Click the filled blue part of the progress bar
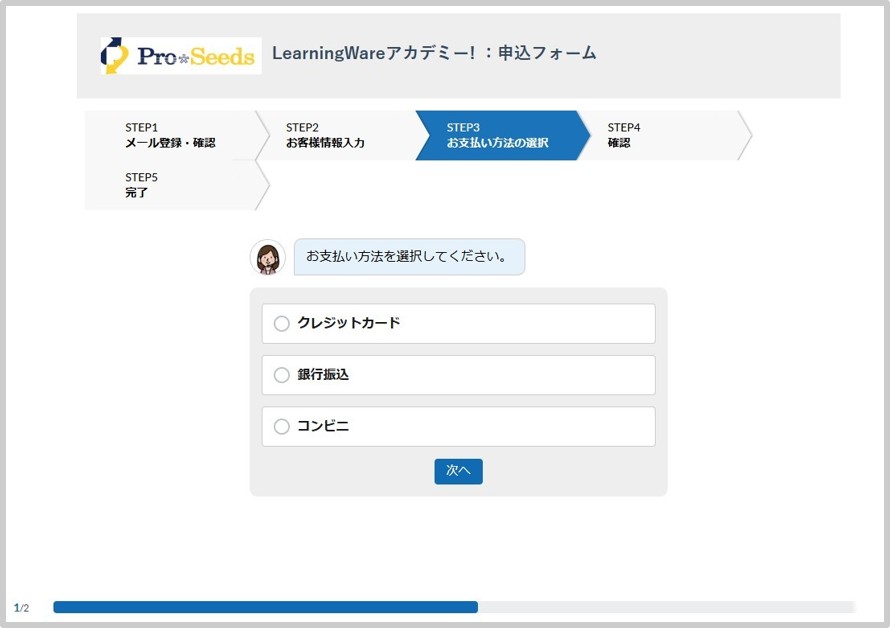This screenshot has width=890, height=628. 265,607
